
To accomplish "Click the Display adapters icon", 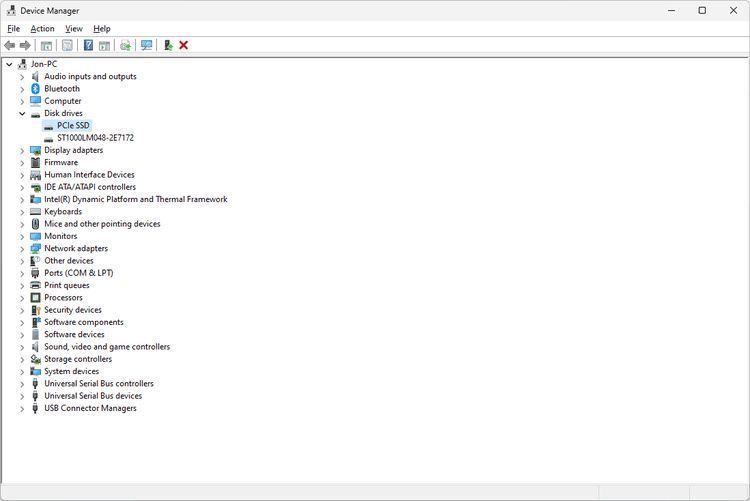I will pyautogui.click(x=35, y=150).
